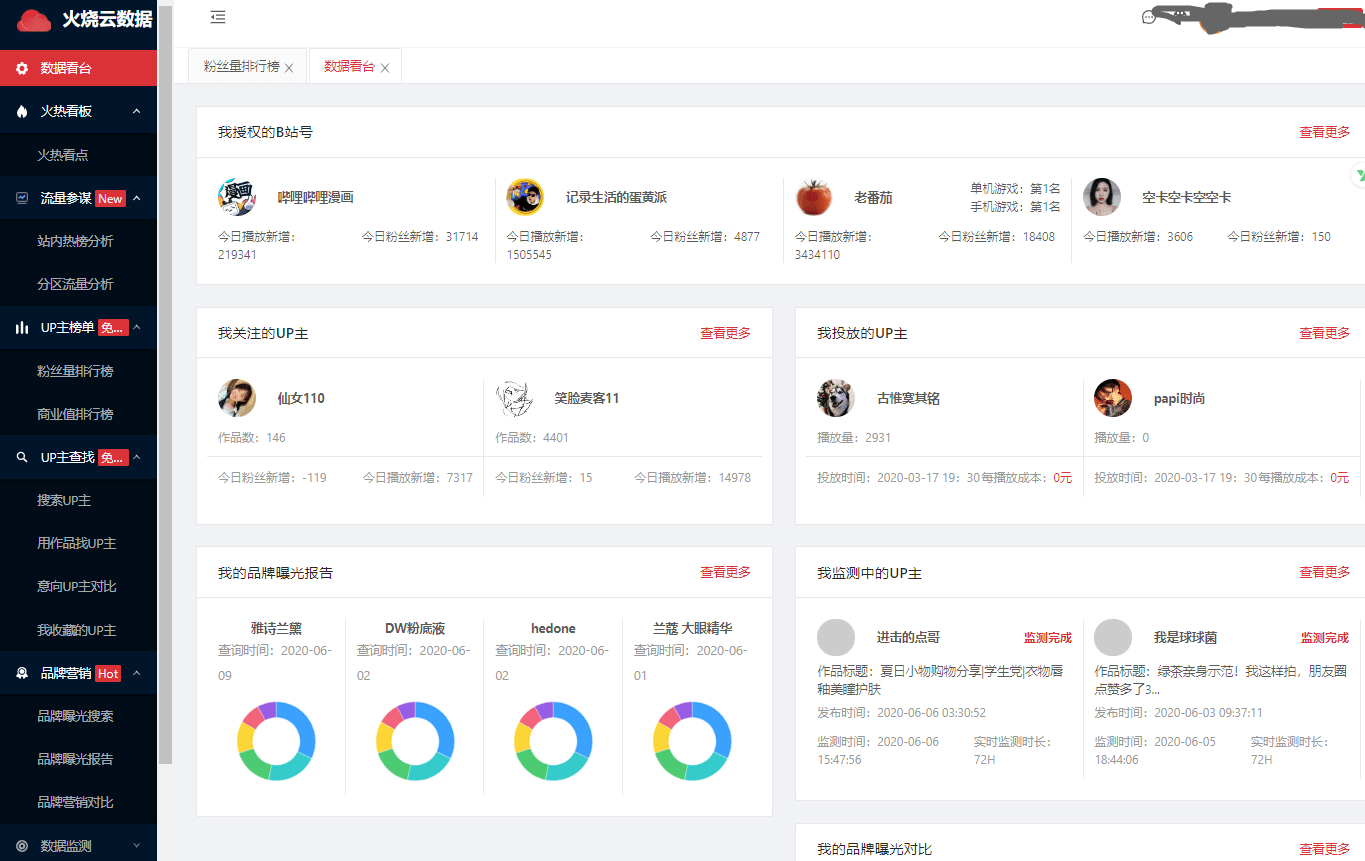Close the 粉丝量排行榜 tab
The width and height of the screenshot is (1365, 861).
(x=289, y=68)
